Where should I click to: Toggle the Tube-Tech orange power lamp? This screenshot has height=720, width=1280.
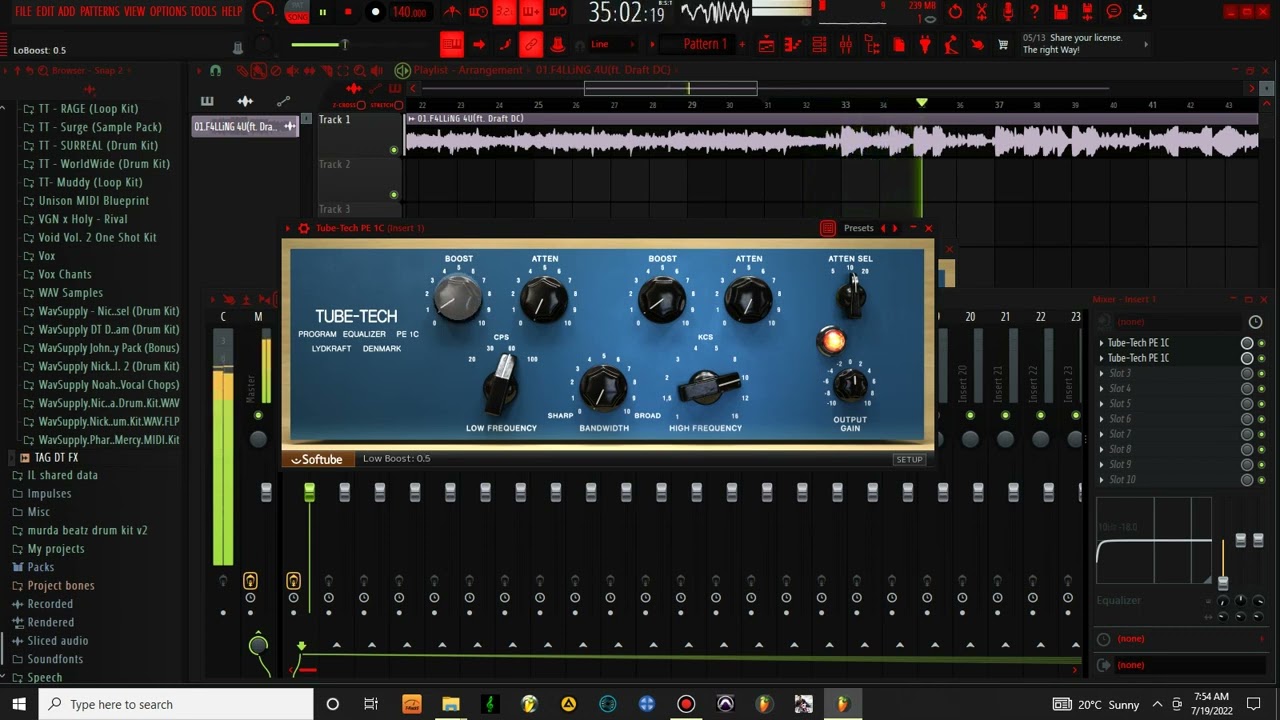[x=831, y=342]
